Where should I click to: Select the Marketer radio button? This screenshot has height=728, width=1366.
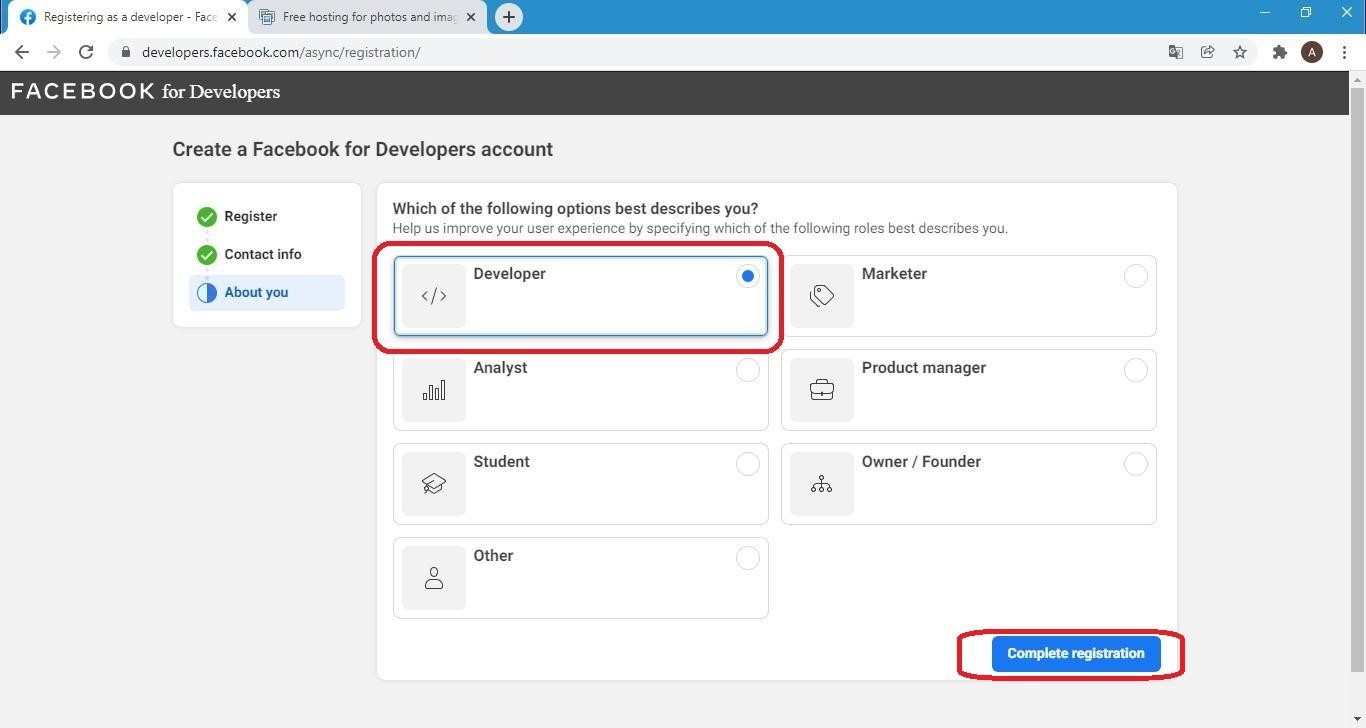point(1135,276)
